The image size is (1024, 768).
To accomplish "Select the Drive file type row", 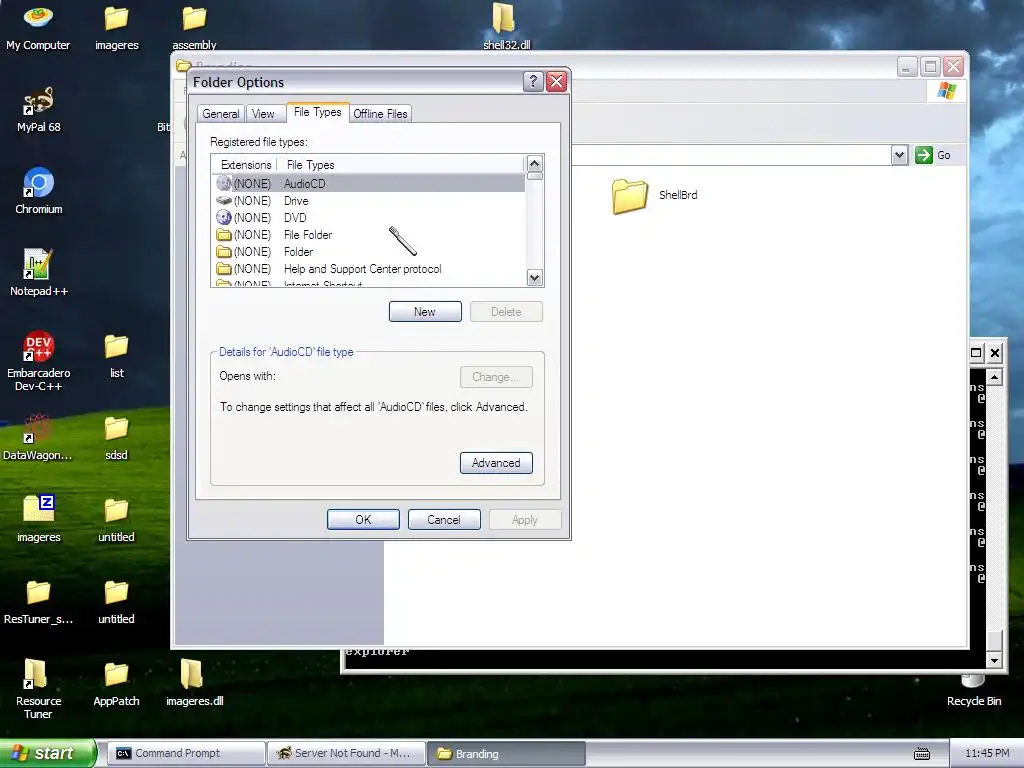I will tap(369, 200).
